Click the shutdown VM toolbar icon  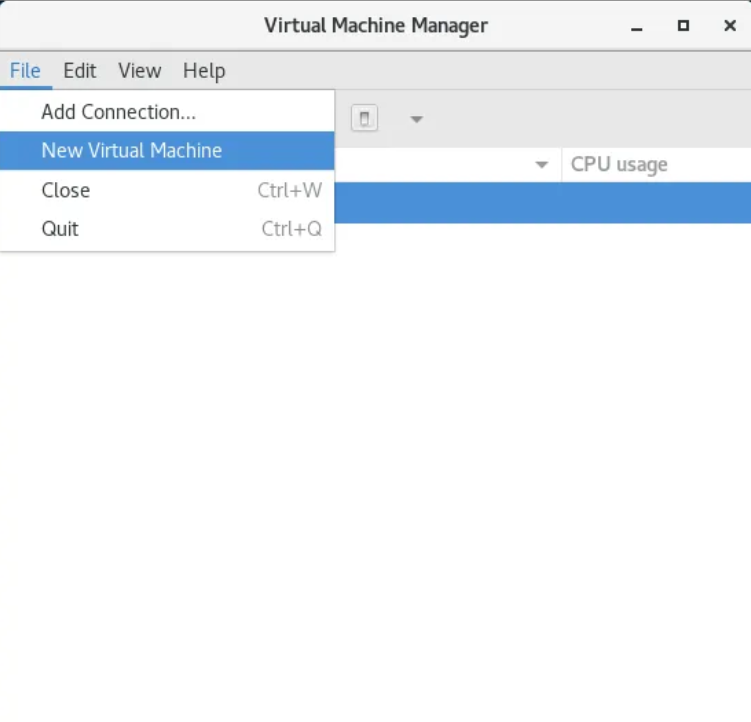(364, 118)
